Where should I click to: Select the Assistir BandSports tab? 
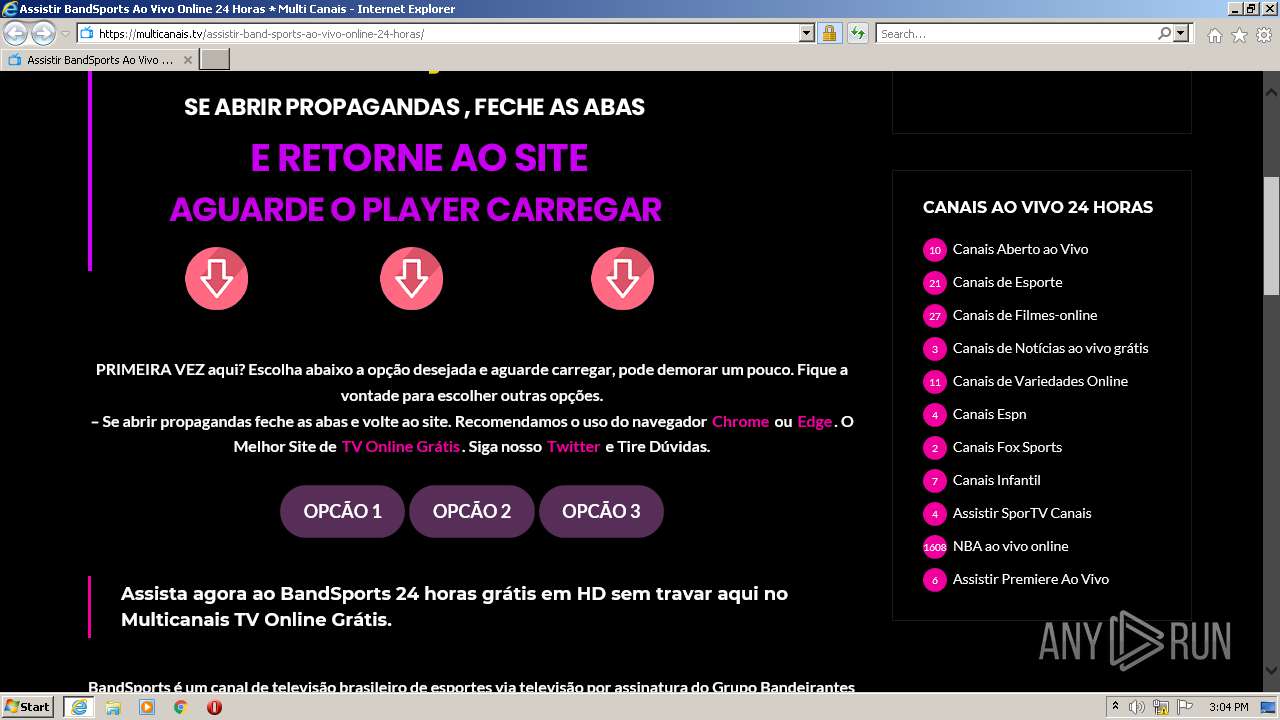[100, 60]
